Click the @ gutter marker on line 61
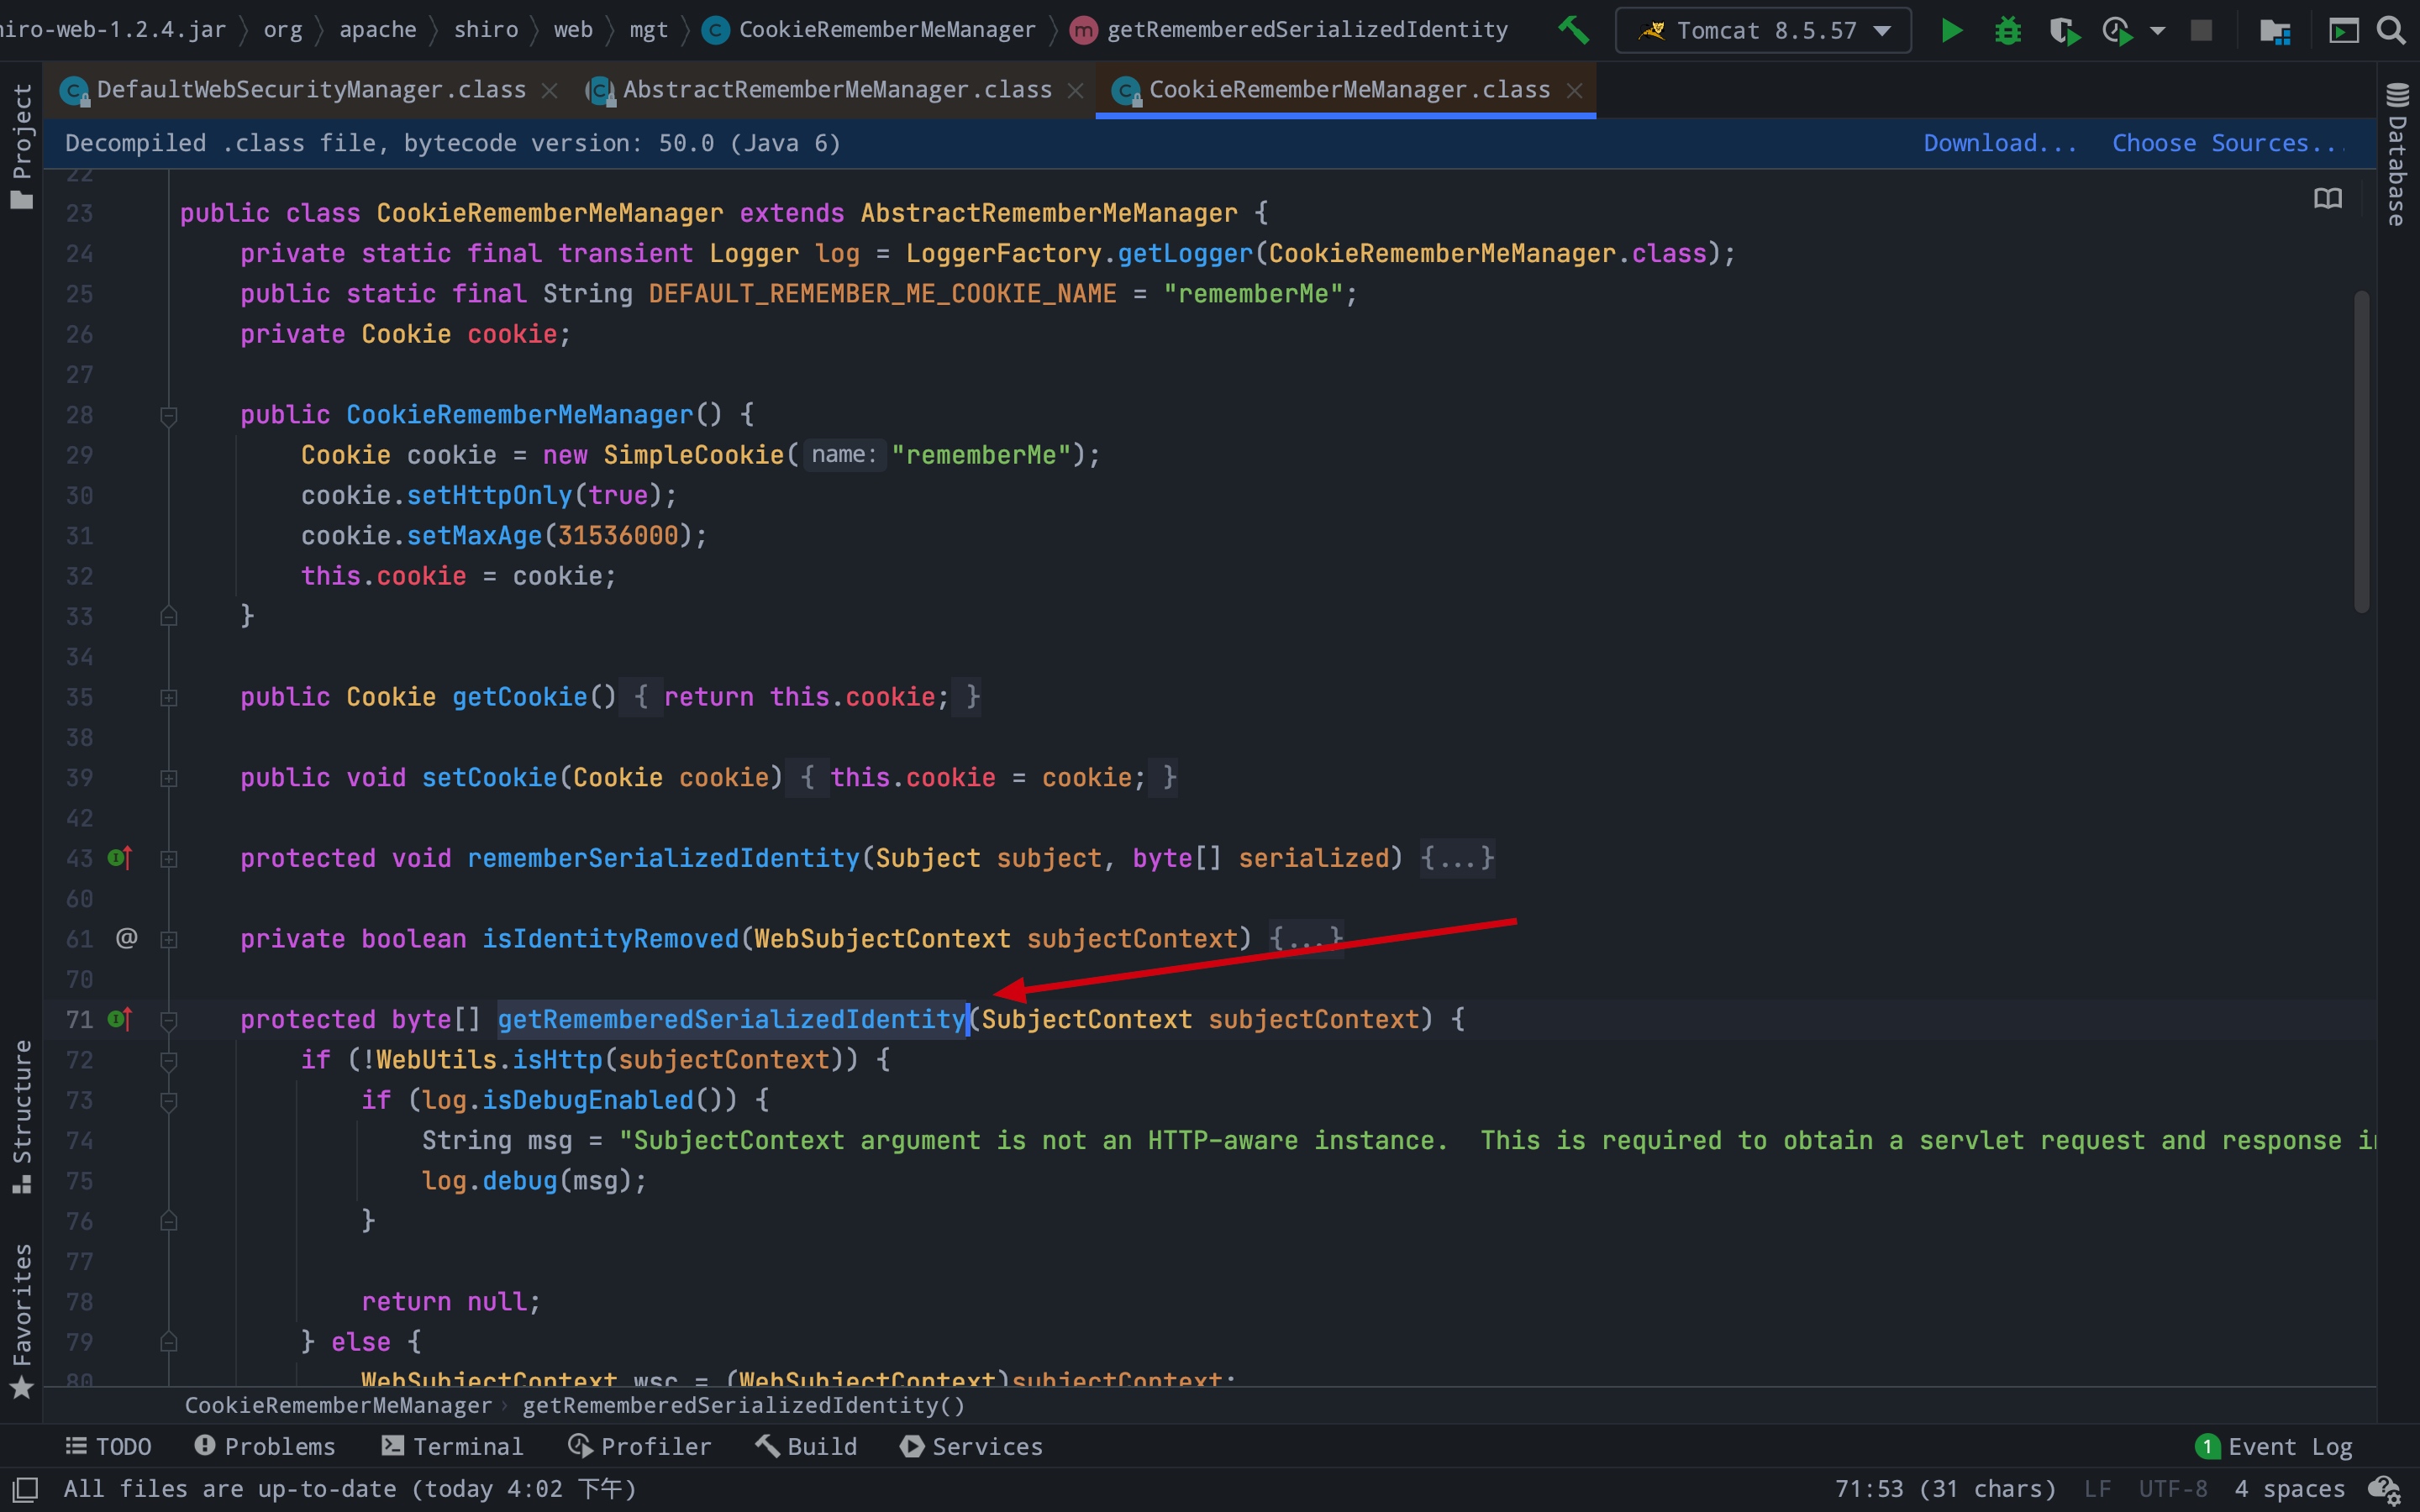The width and height of the screenshot is (2420, 1512). pyautogui.click(x=126, y=938)
